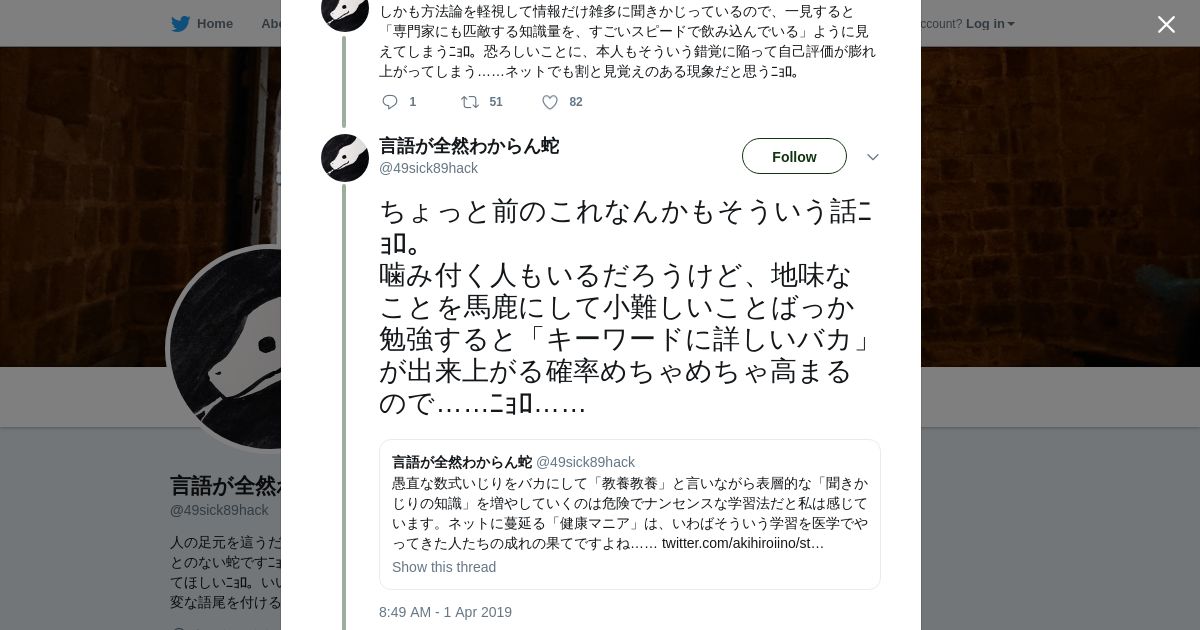Open the Log in dropdown
The width and height of the screenshot is (1200, 630).
tap(989, 24)
